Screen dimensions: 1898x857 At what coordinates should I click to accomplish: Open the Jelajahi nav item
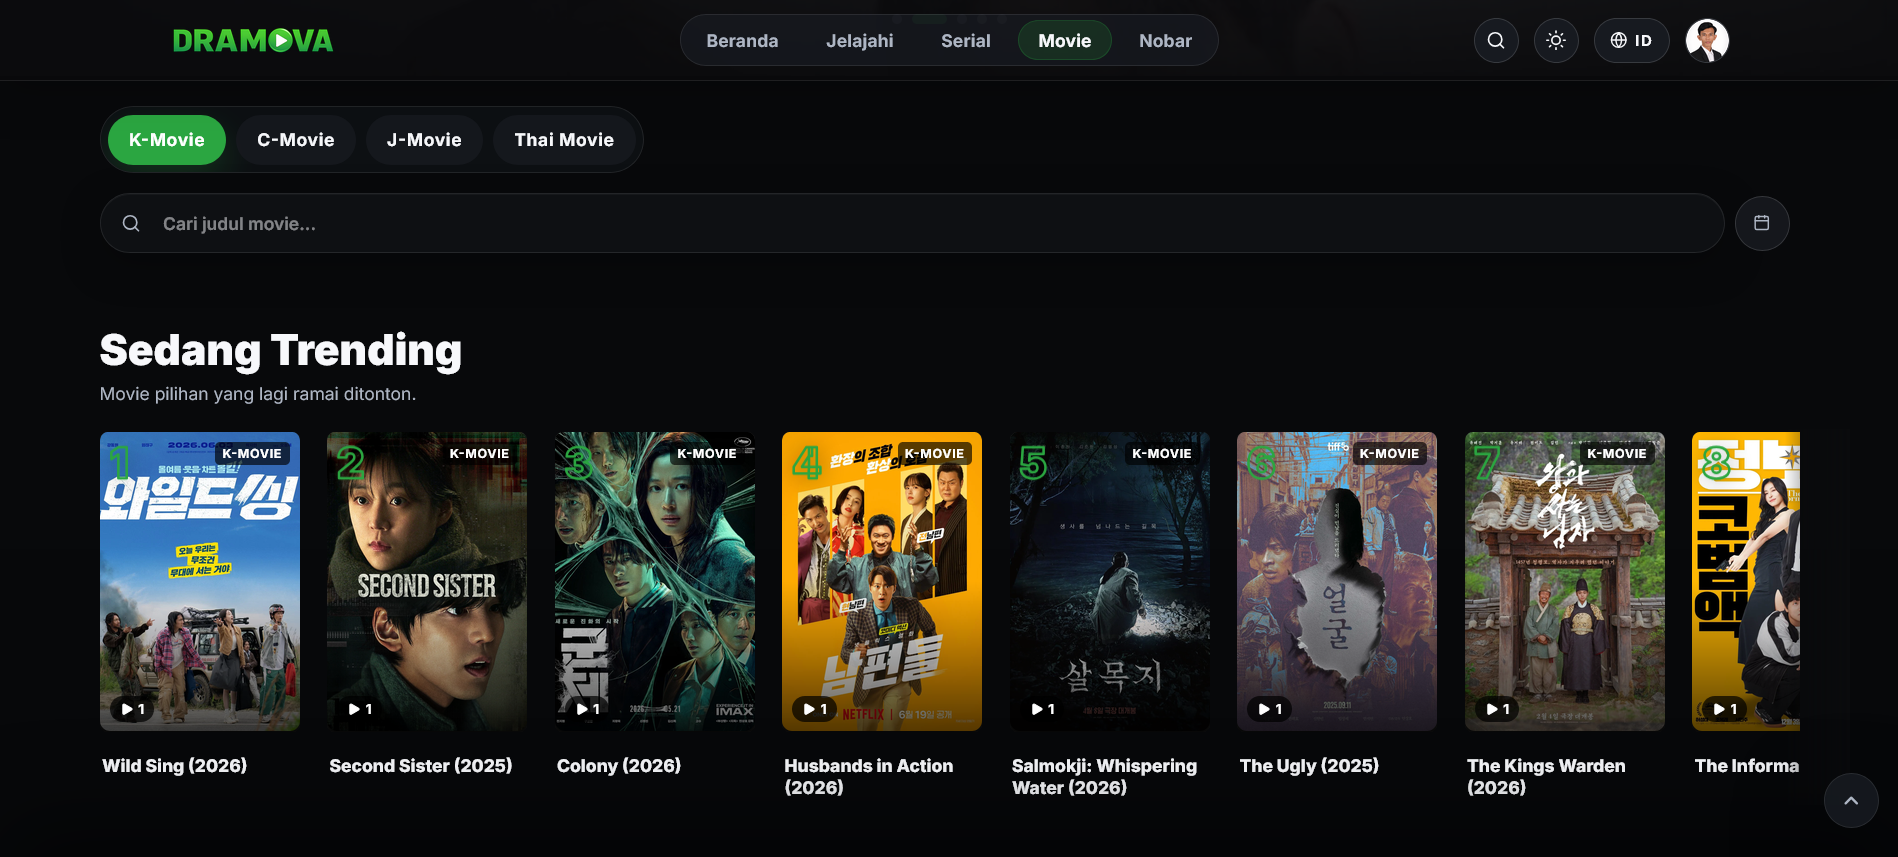pos(860,41)
